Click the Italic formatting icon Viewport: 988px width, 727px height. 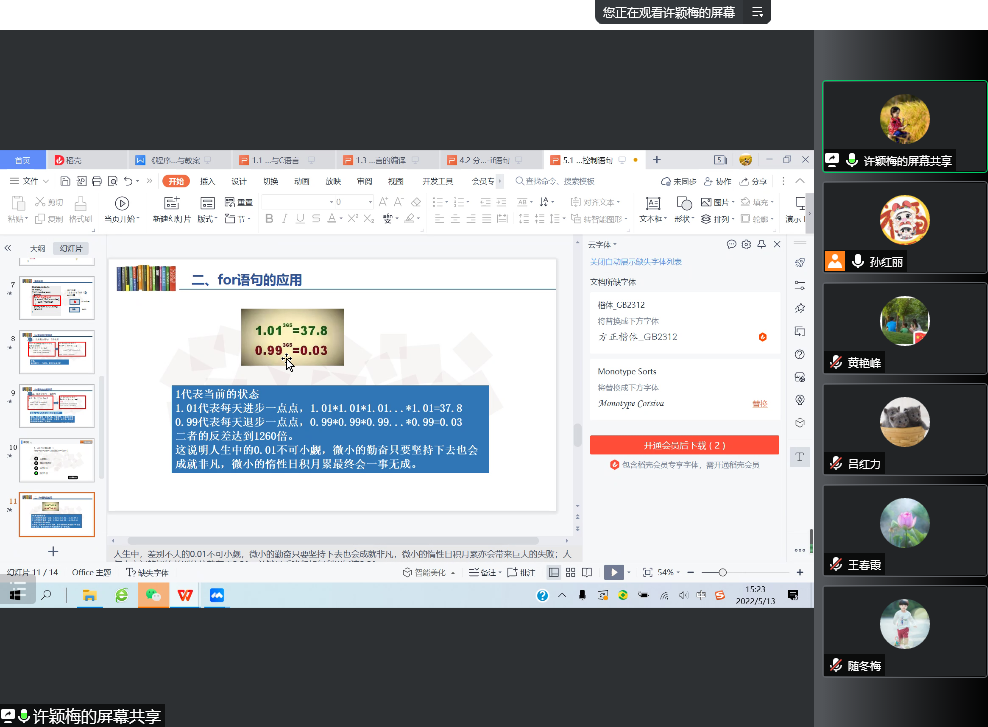[x=285, y=219]
